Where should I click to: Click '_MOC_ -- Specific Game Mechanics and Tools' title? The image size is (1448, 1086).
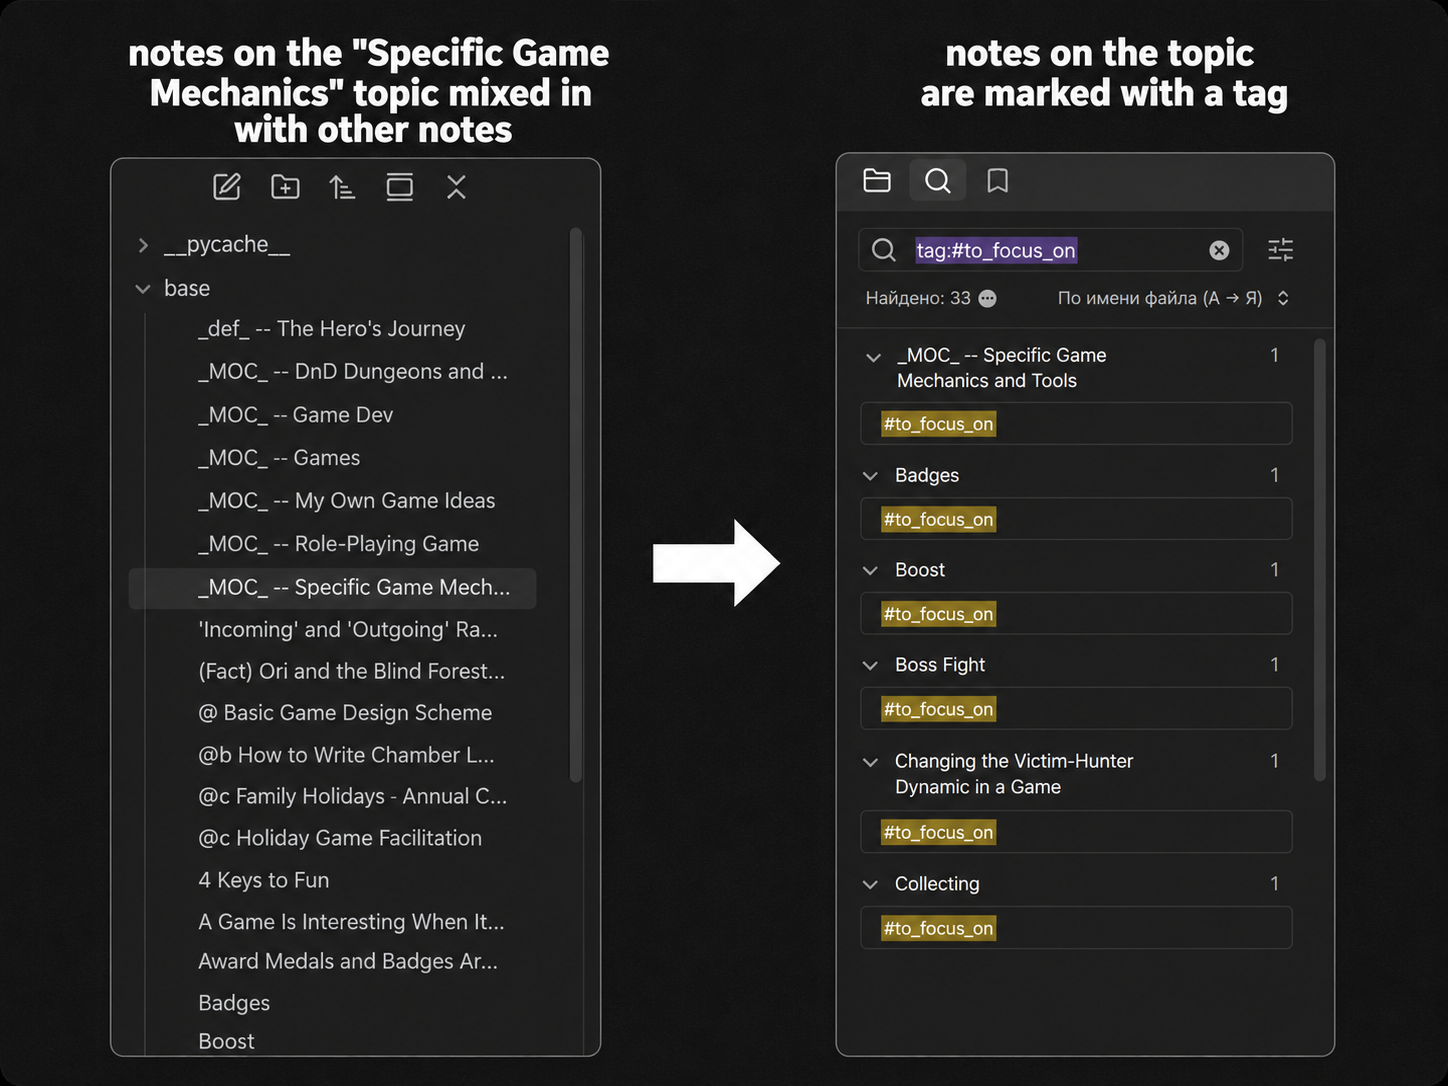1001,368
